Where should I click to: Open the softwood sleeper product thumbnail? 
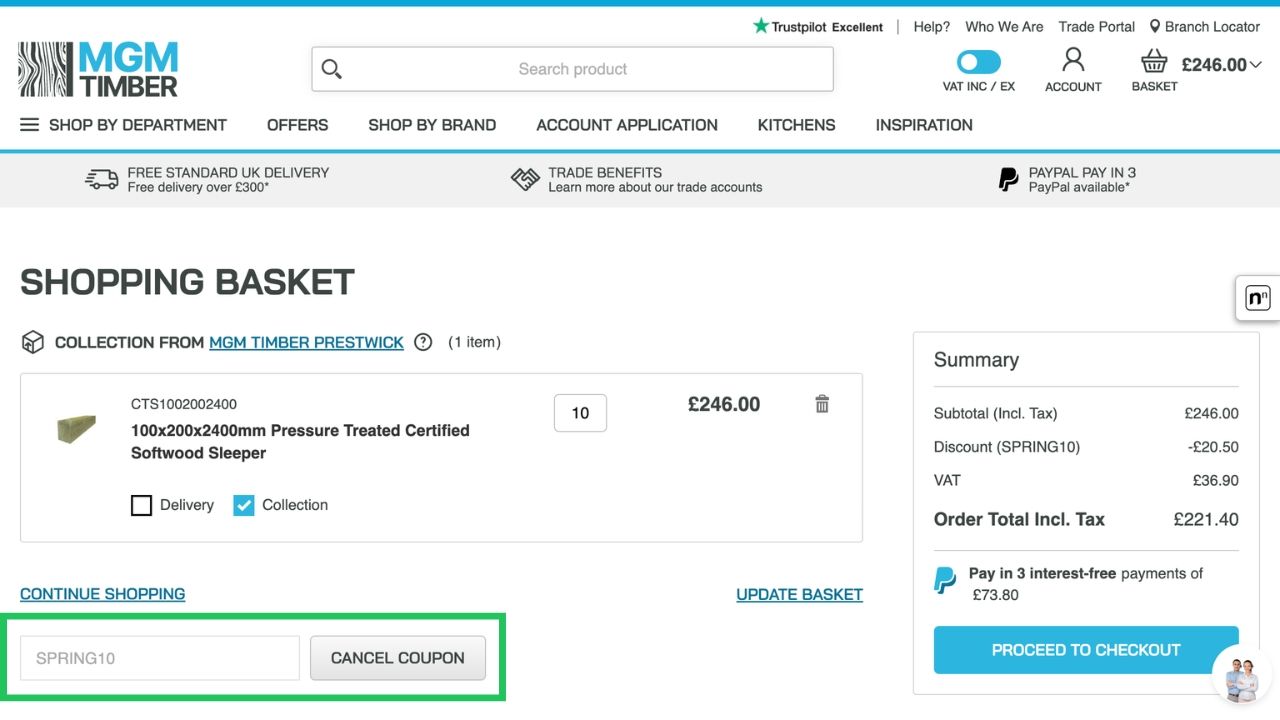[x=76, y=429]
